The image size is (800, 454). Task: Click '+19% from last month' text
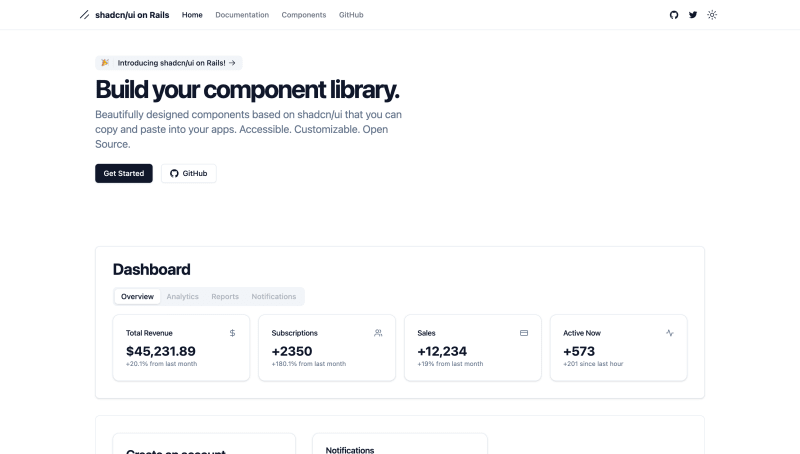(450, 364)
